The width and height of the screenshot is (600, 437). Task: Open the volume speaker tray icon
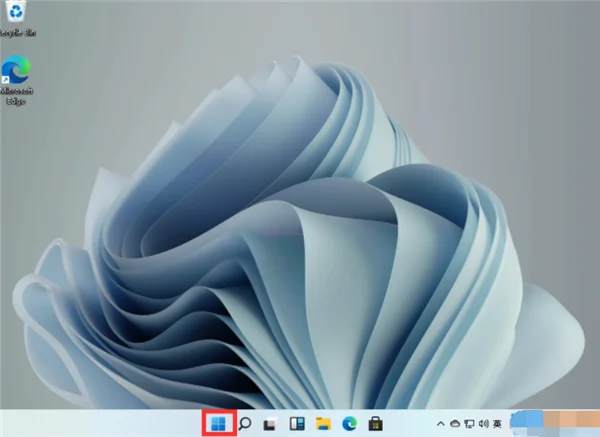click(x=484, y=423)
